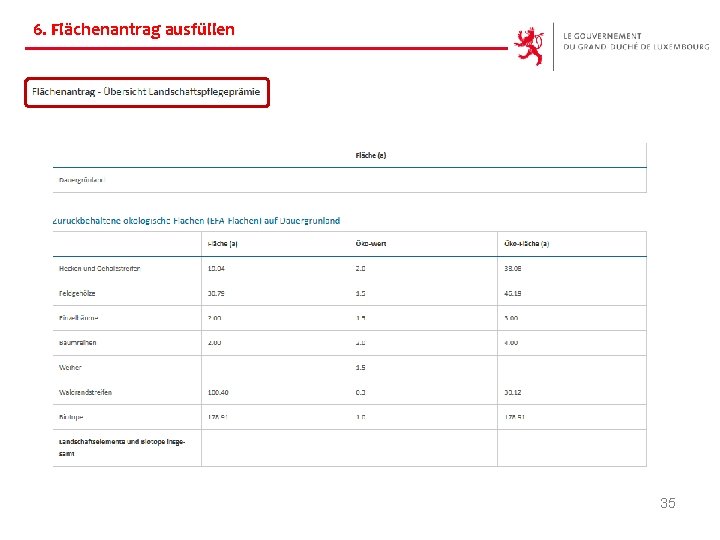Click the Öko-wert value in Weiher row
Screen dimensions: 720x540
(360, 368)
